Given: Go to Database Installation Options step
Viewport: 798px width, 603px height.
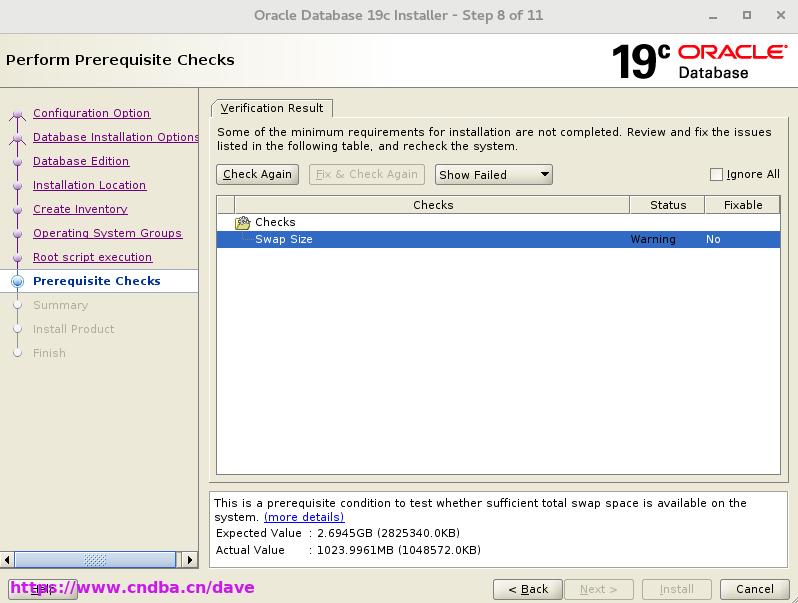Looking at the screenshot, I should pyautogui.click(x=116, y=137).
